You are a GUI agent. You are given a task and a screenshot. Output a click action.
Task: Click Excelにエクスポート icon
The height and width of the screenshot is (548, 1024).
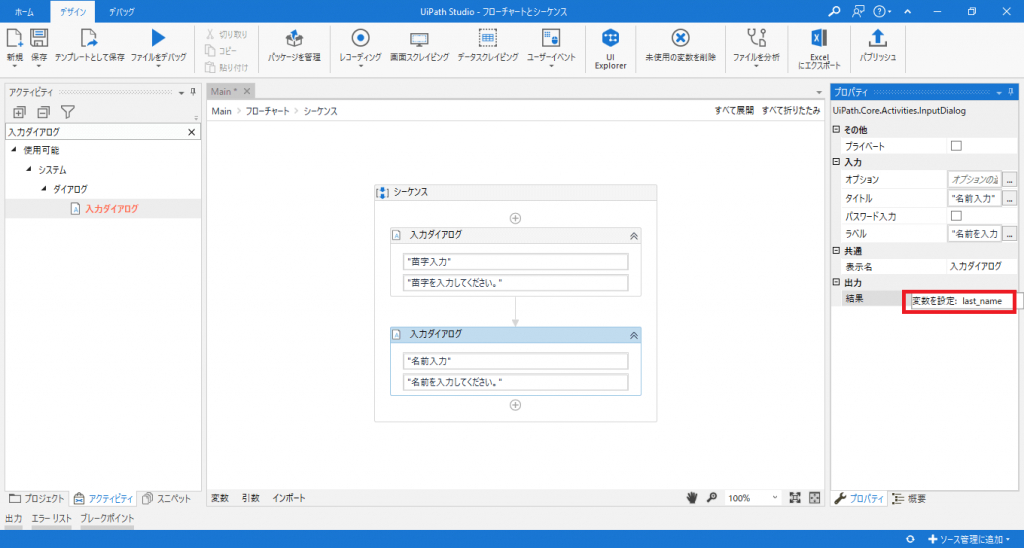pos(820,38)
